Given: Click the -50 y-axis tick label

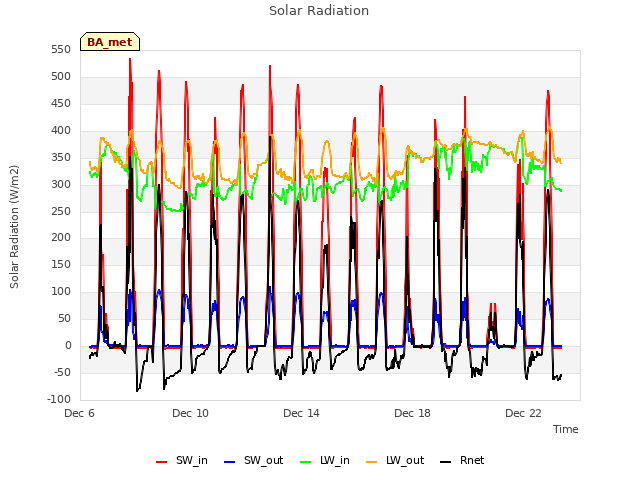Looking at the screenshot, I should tap(62, 372).
